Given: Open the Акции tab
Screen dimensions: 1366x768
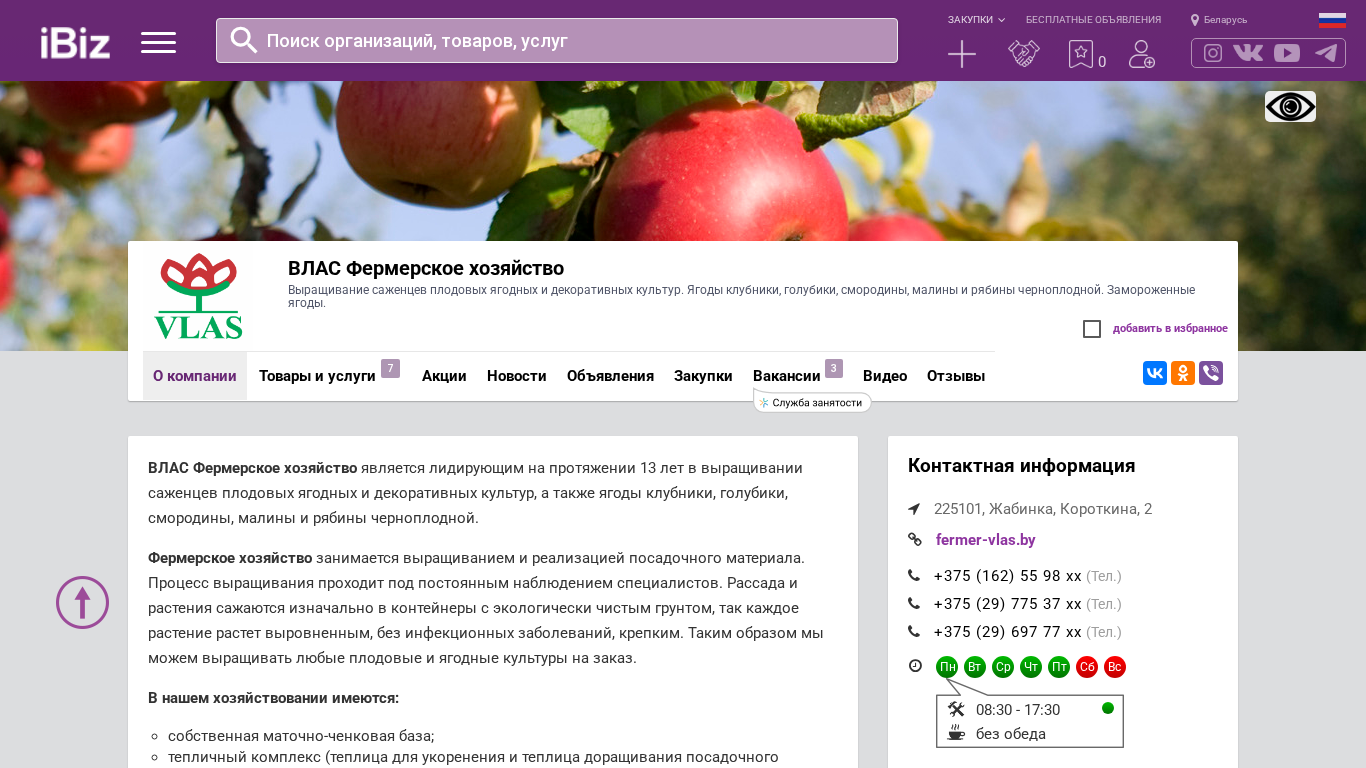Looking at the screenshot, I should (x=444, y=376).
